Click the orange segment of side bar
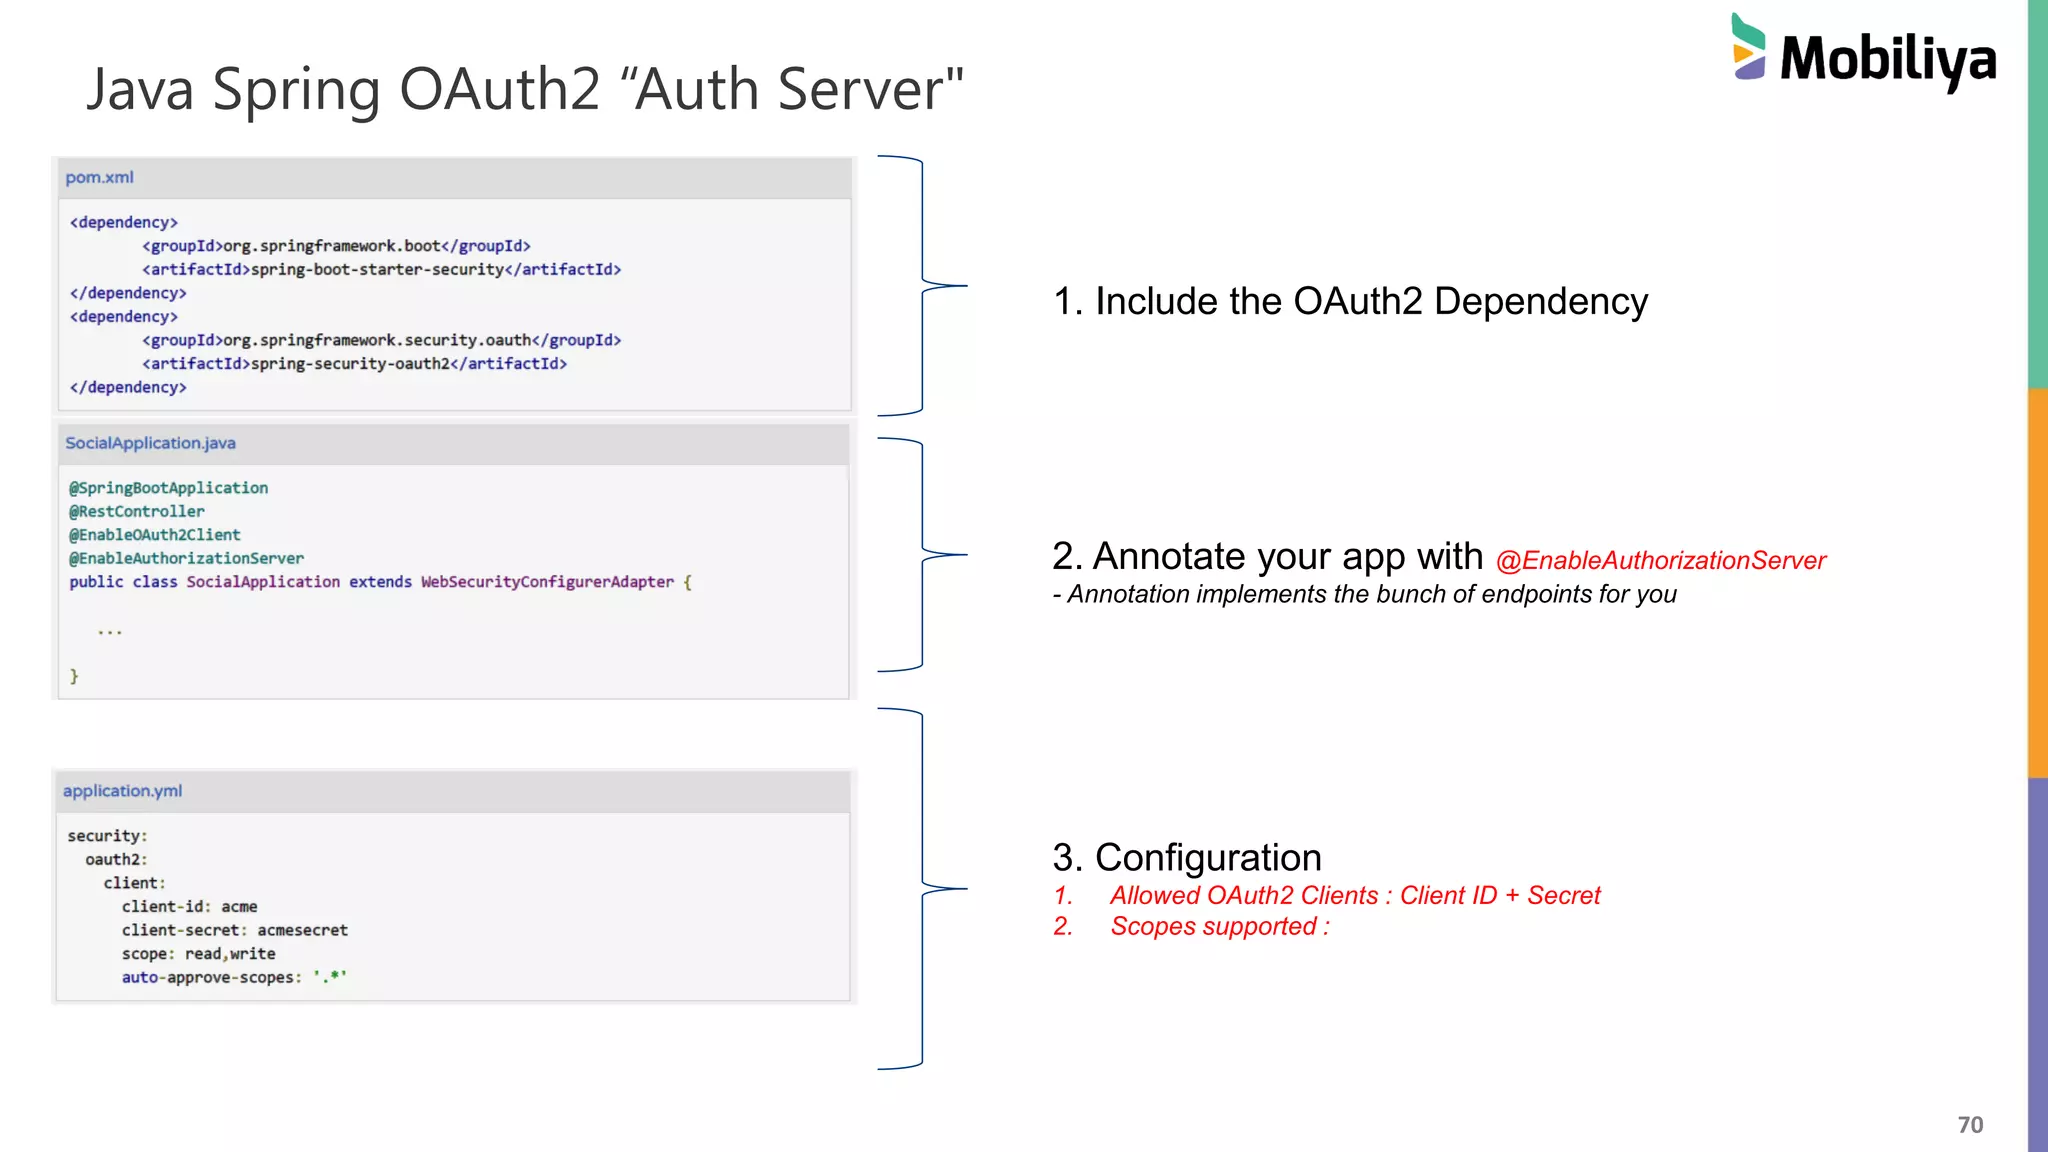Image resolution: width=2048 pixels, height=1152 pixels. point(2037,582)
